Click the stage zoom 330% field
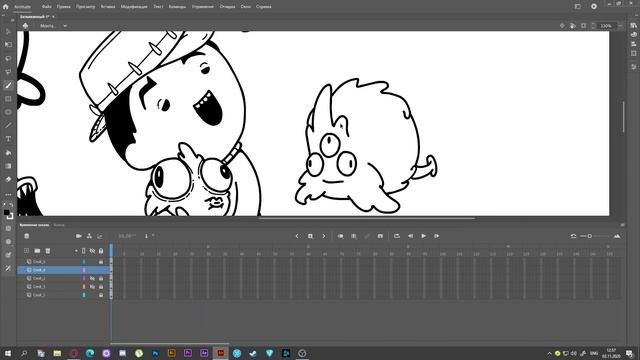Screen dimensions: 640x360 [606, 26]
